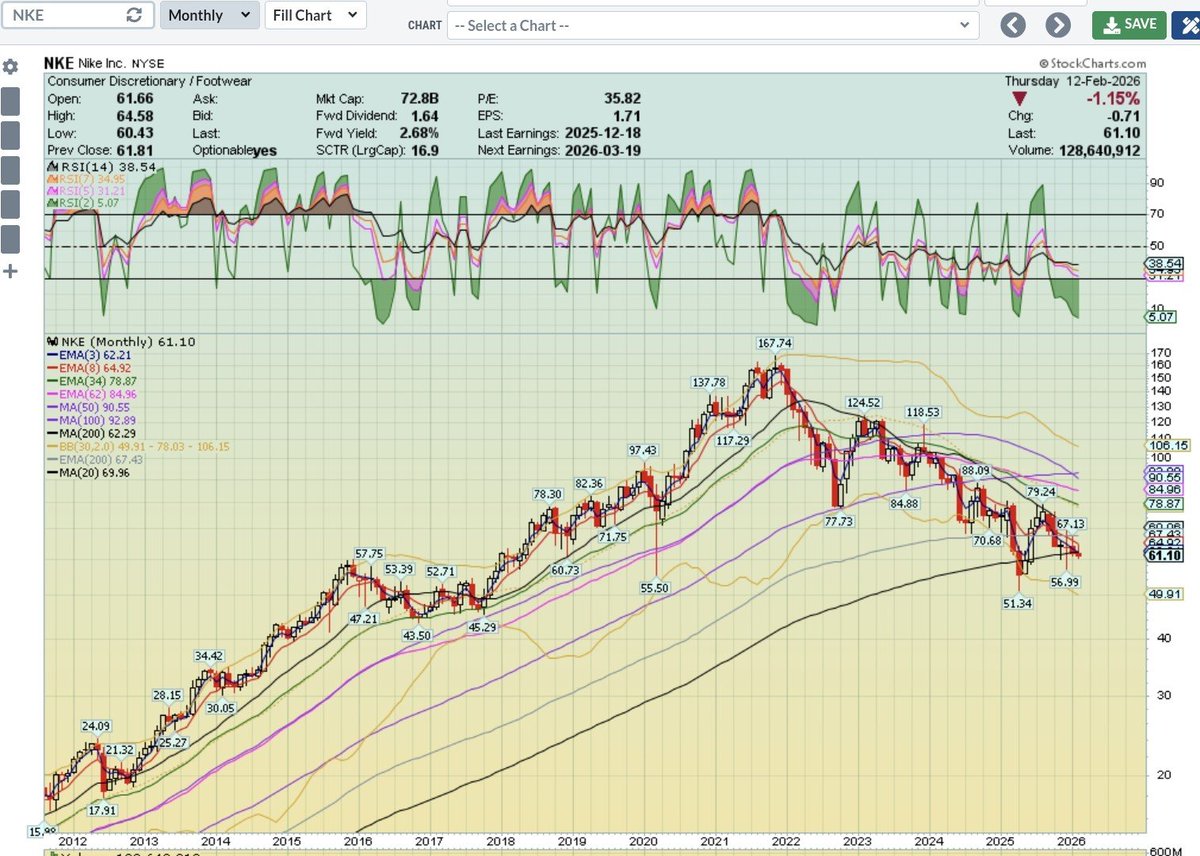Screen dimensions: 1200x856
Task: Select the MA(100) 92.89 legend entry
Action: (x=91, y=420)
